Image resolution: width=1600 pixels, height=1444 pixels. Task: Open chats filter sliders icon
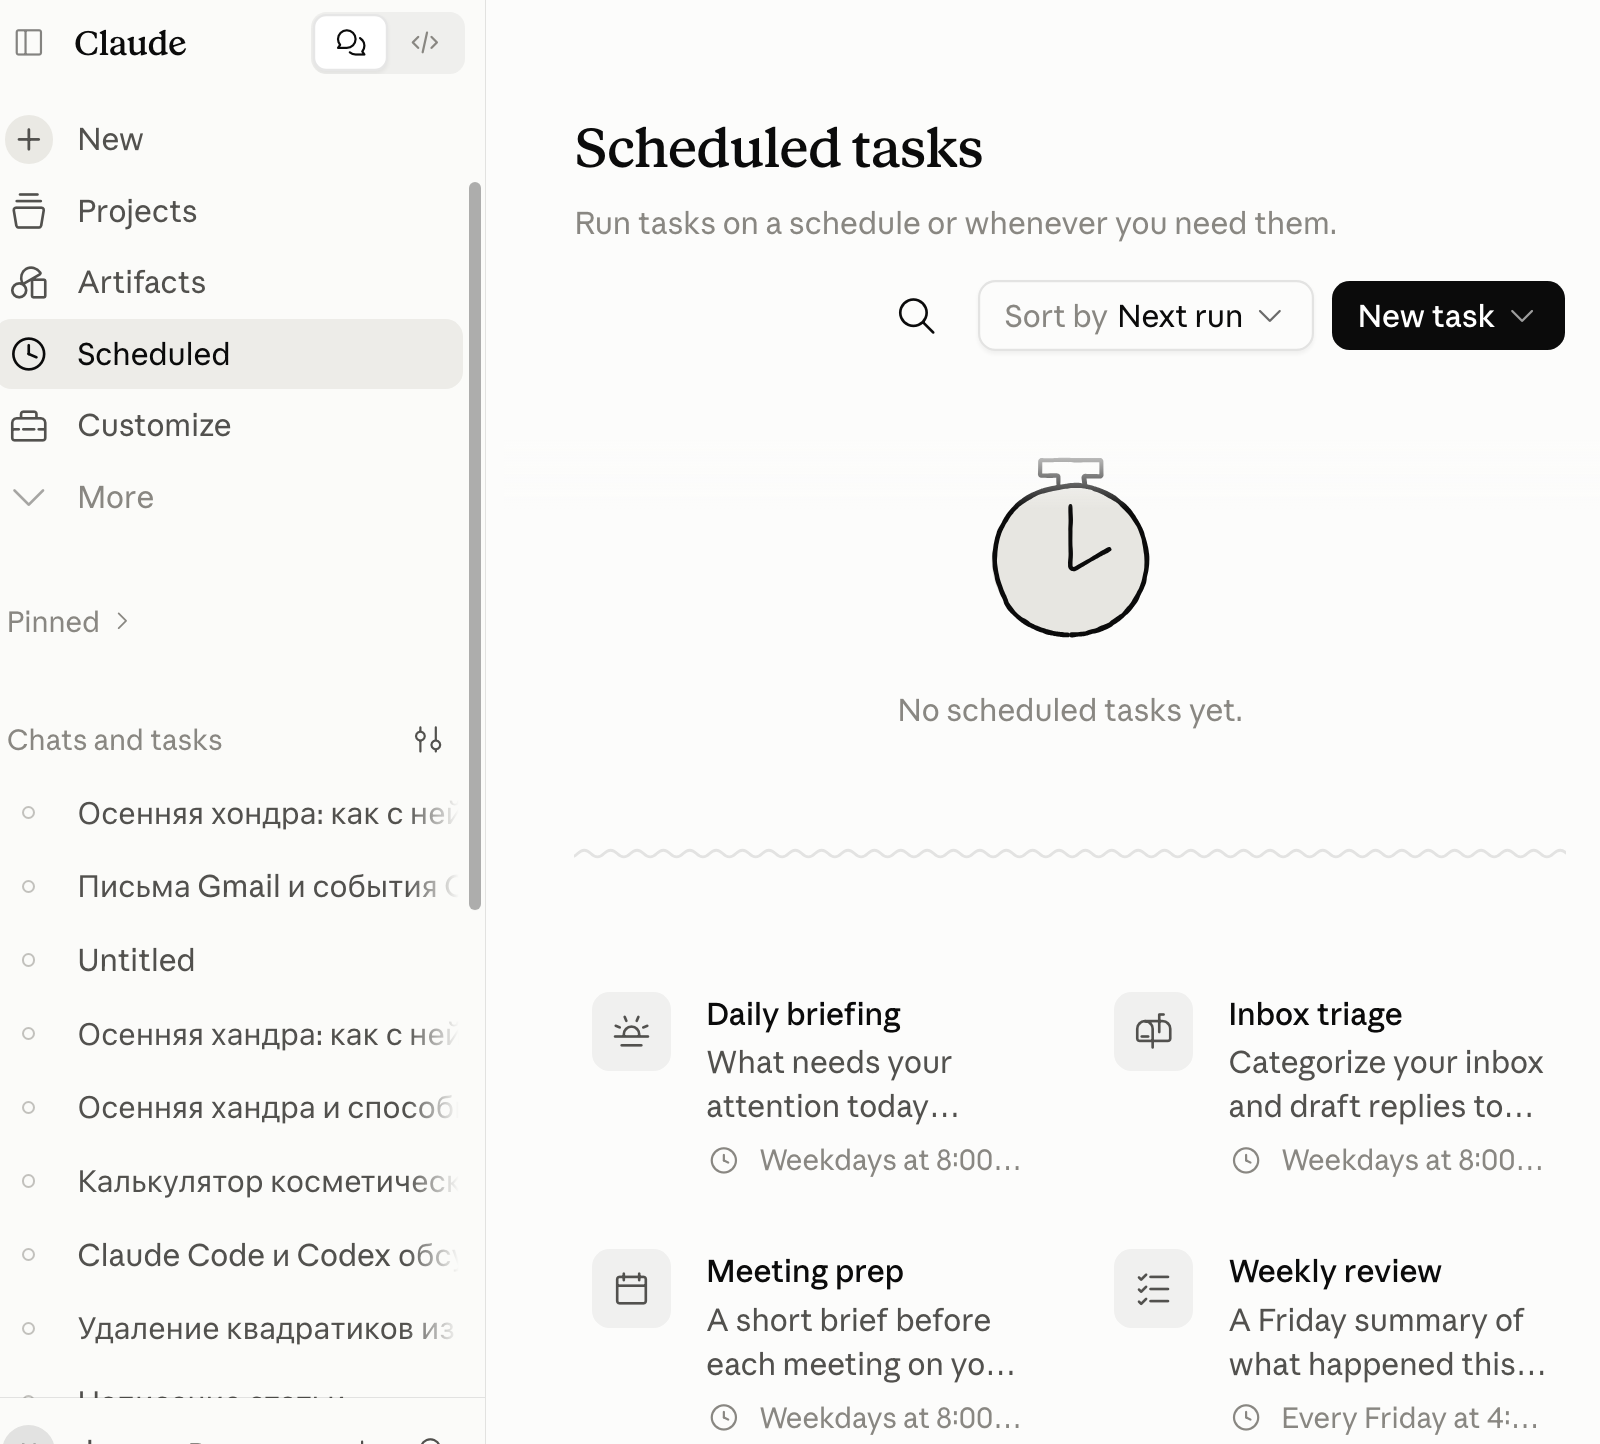click(x=428, y=740)
